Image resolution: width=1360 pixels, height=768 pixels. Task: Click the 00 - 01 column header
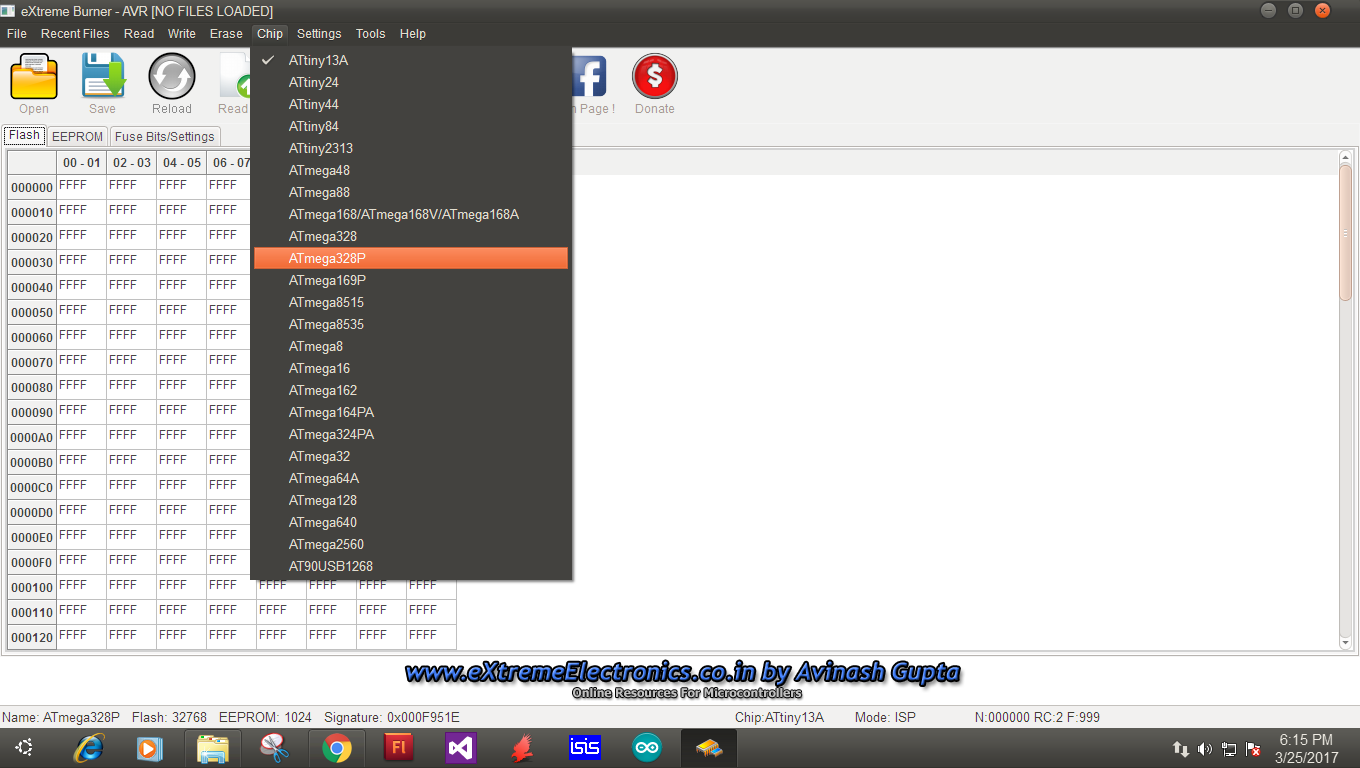[x=82, y=162]
